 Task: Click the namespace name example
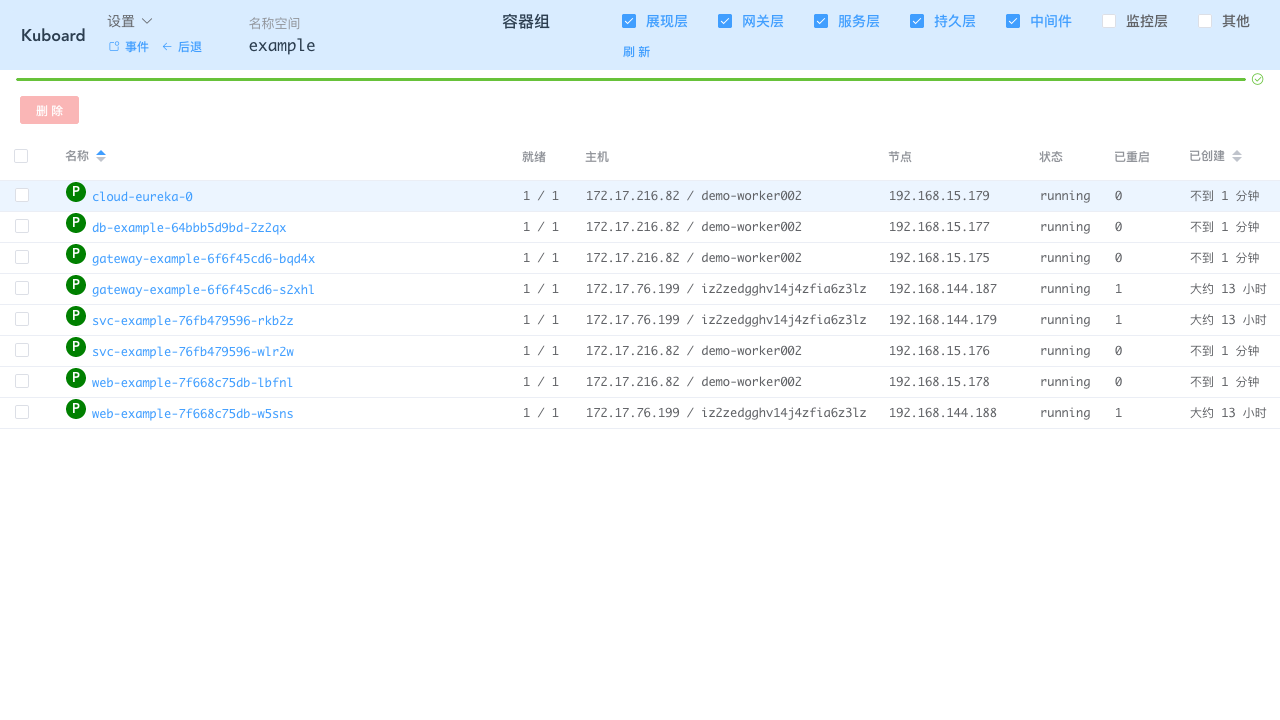pos(282,45)
